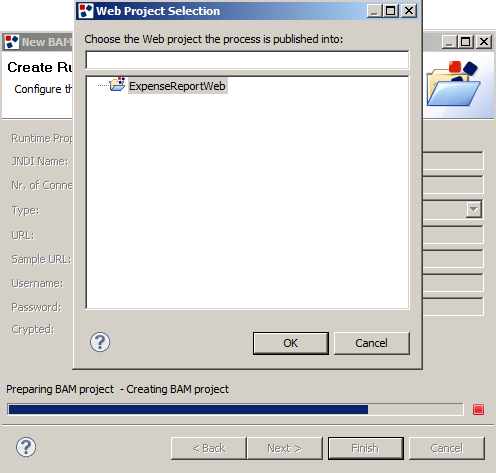The image size is (496, 473).
Task: Click the BAM project progress bar
Action: pyautogui.click(x=235, y=409)
